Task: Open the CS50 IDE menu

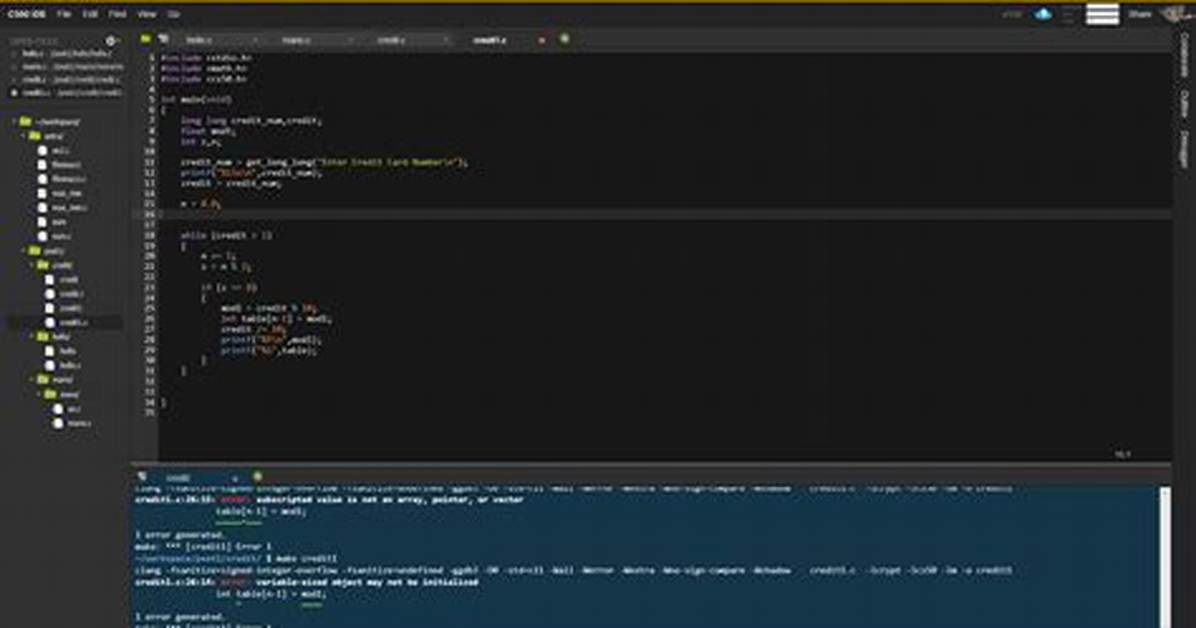Action: pos(27,14)
